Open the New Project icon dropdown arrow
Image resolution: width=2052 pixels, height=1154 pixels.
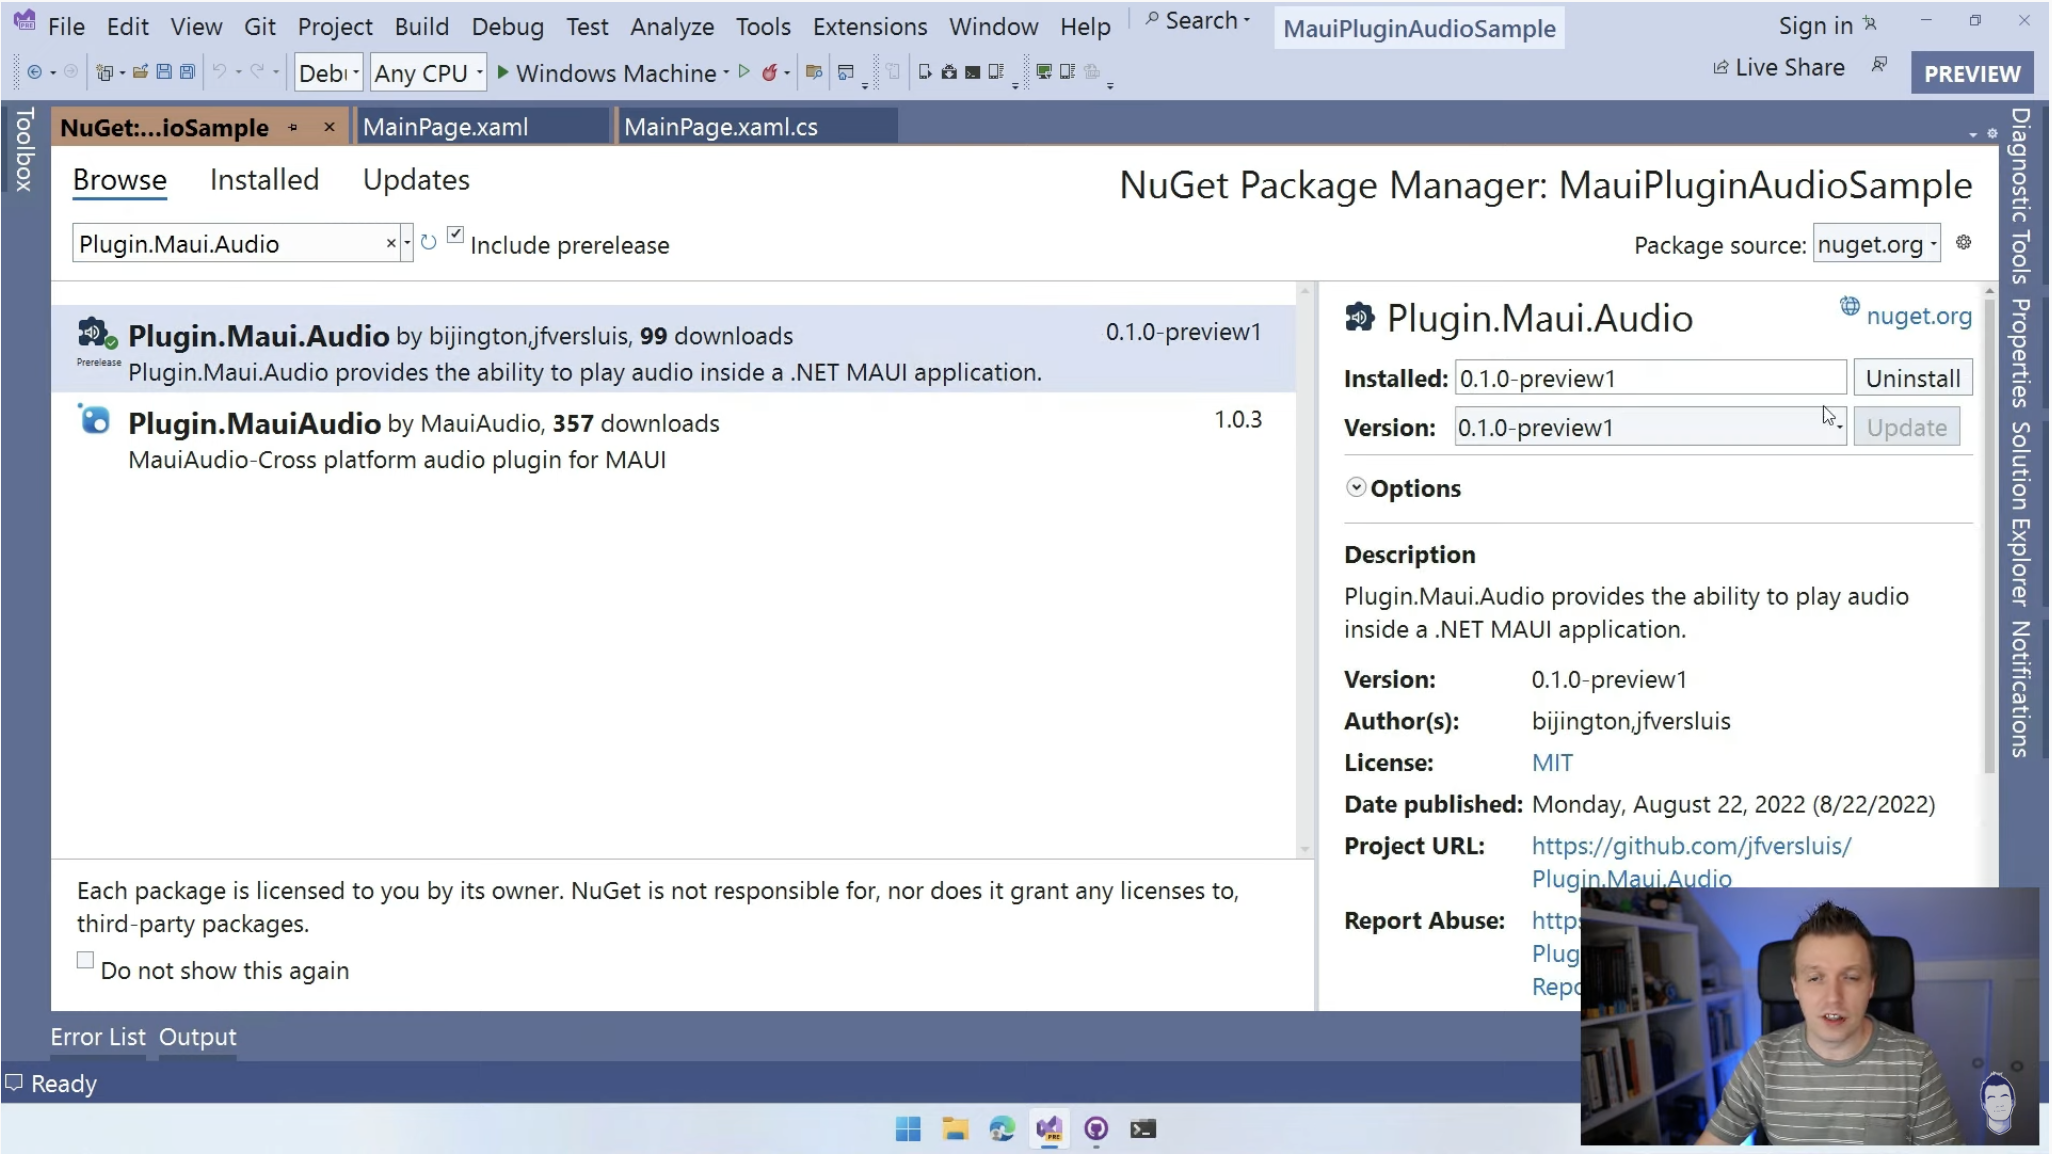[122, 73]
